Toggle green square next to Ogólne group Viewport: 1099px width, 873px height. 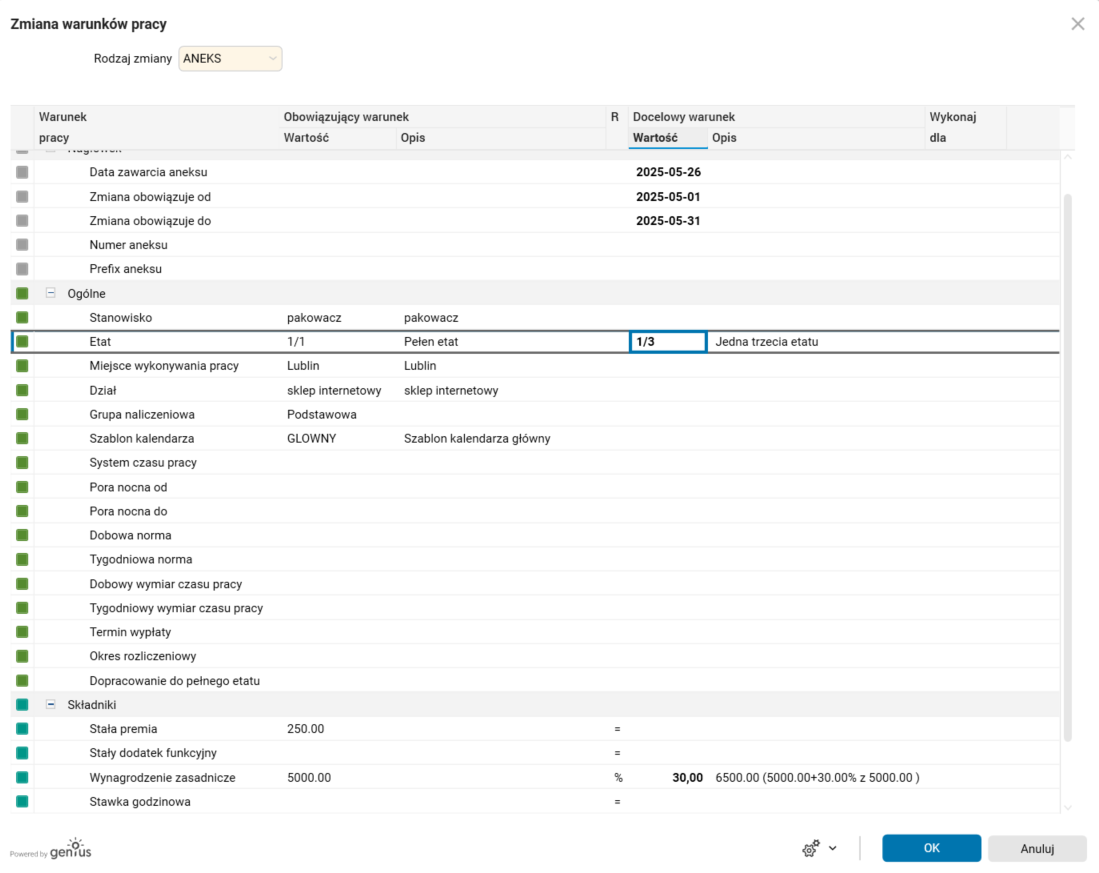(22, 294)
